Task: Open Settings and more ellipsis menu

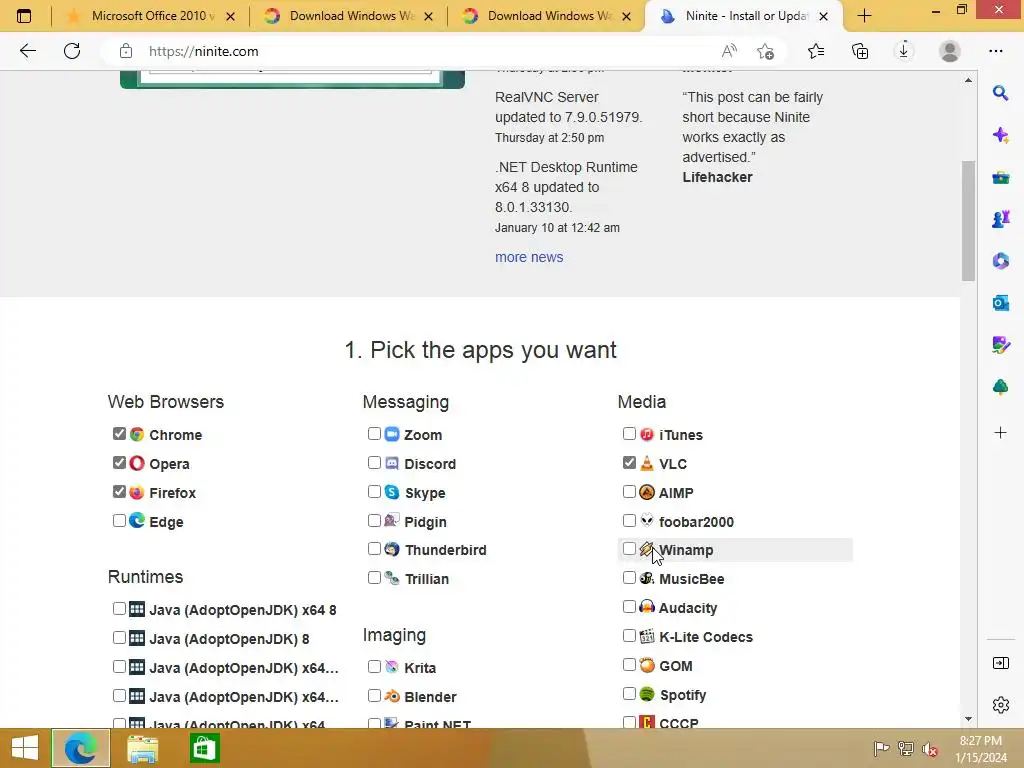Action: point(995,51)
